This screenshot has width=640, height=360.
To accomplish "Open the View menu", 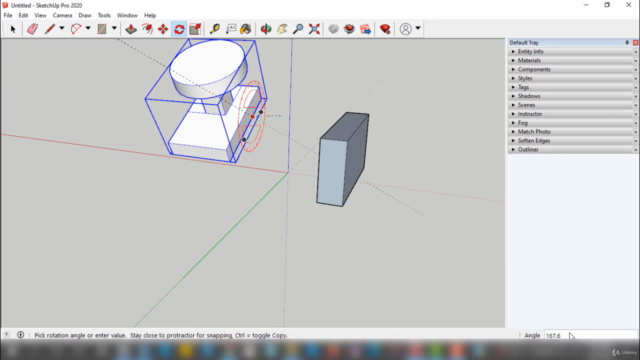I will click(40, 16).
